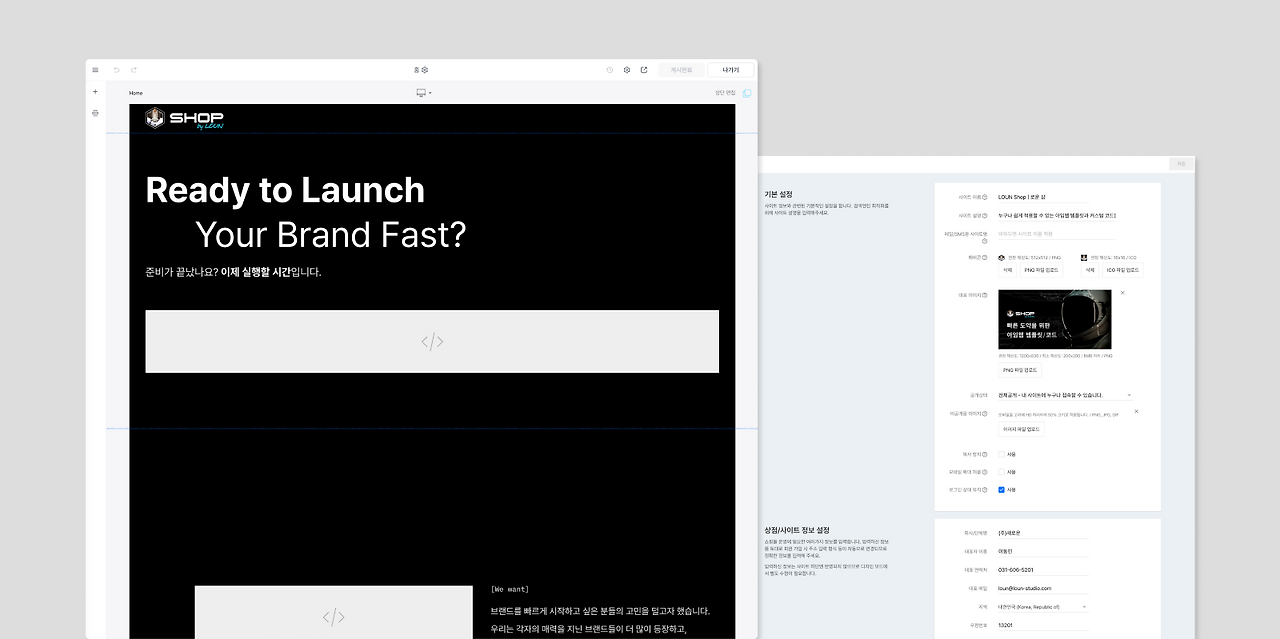The height and width of the screenshot is (639, 1280).
Task: Edit the 사이트 설명 description field
Action: (x=1057, y=215)
